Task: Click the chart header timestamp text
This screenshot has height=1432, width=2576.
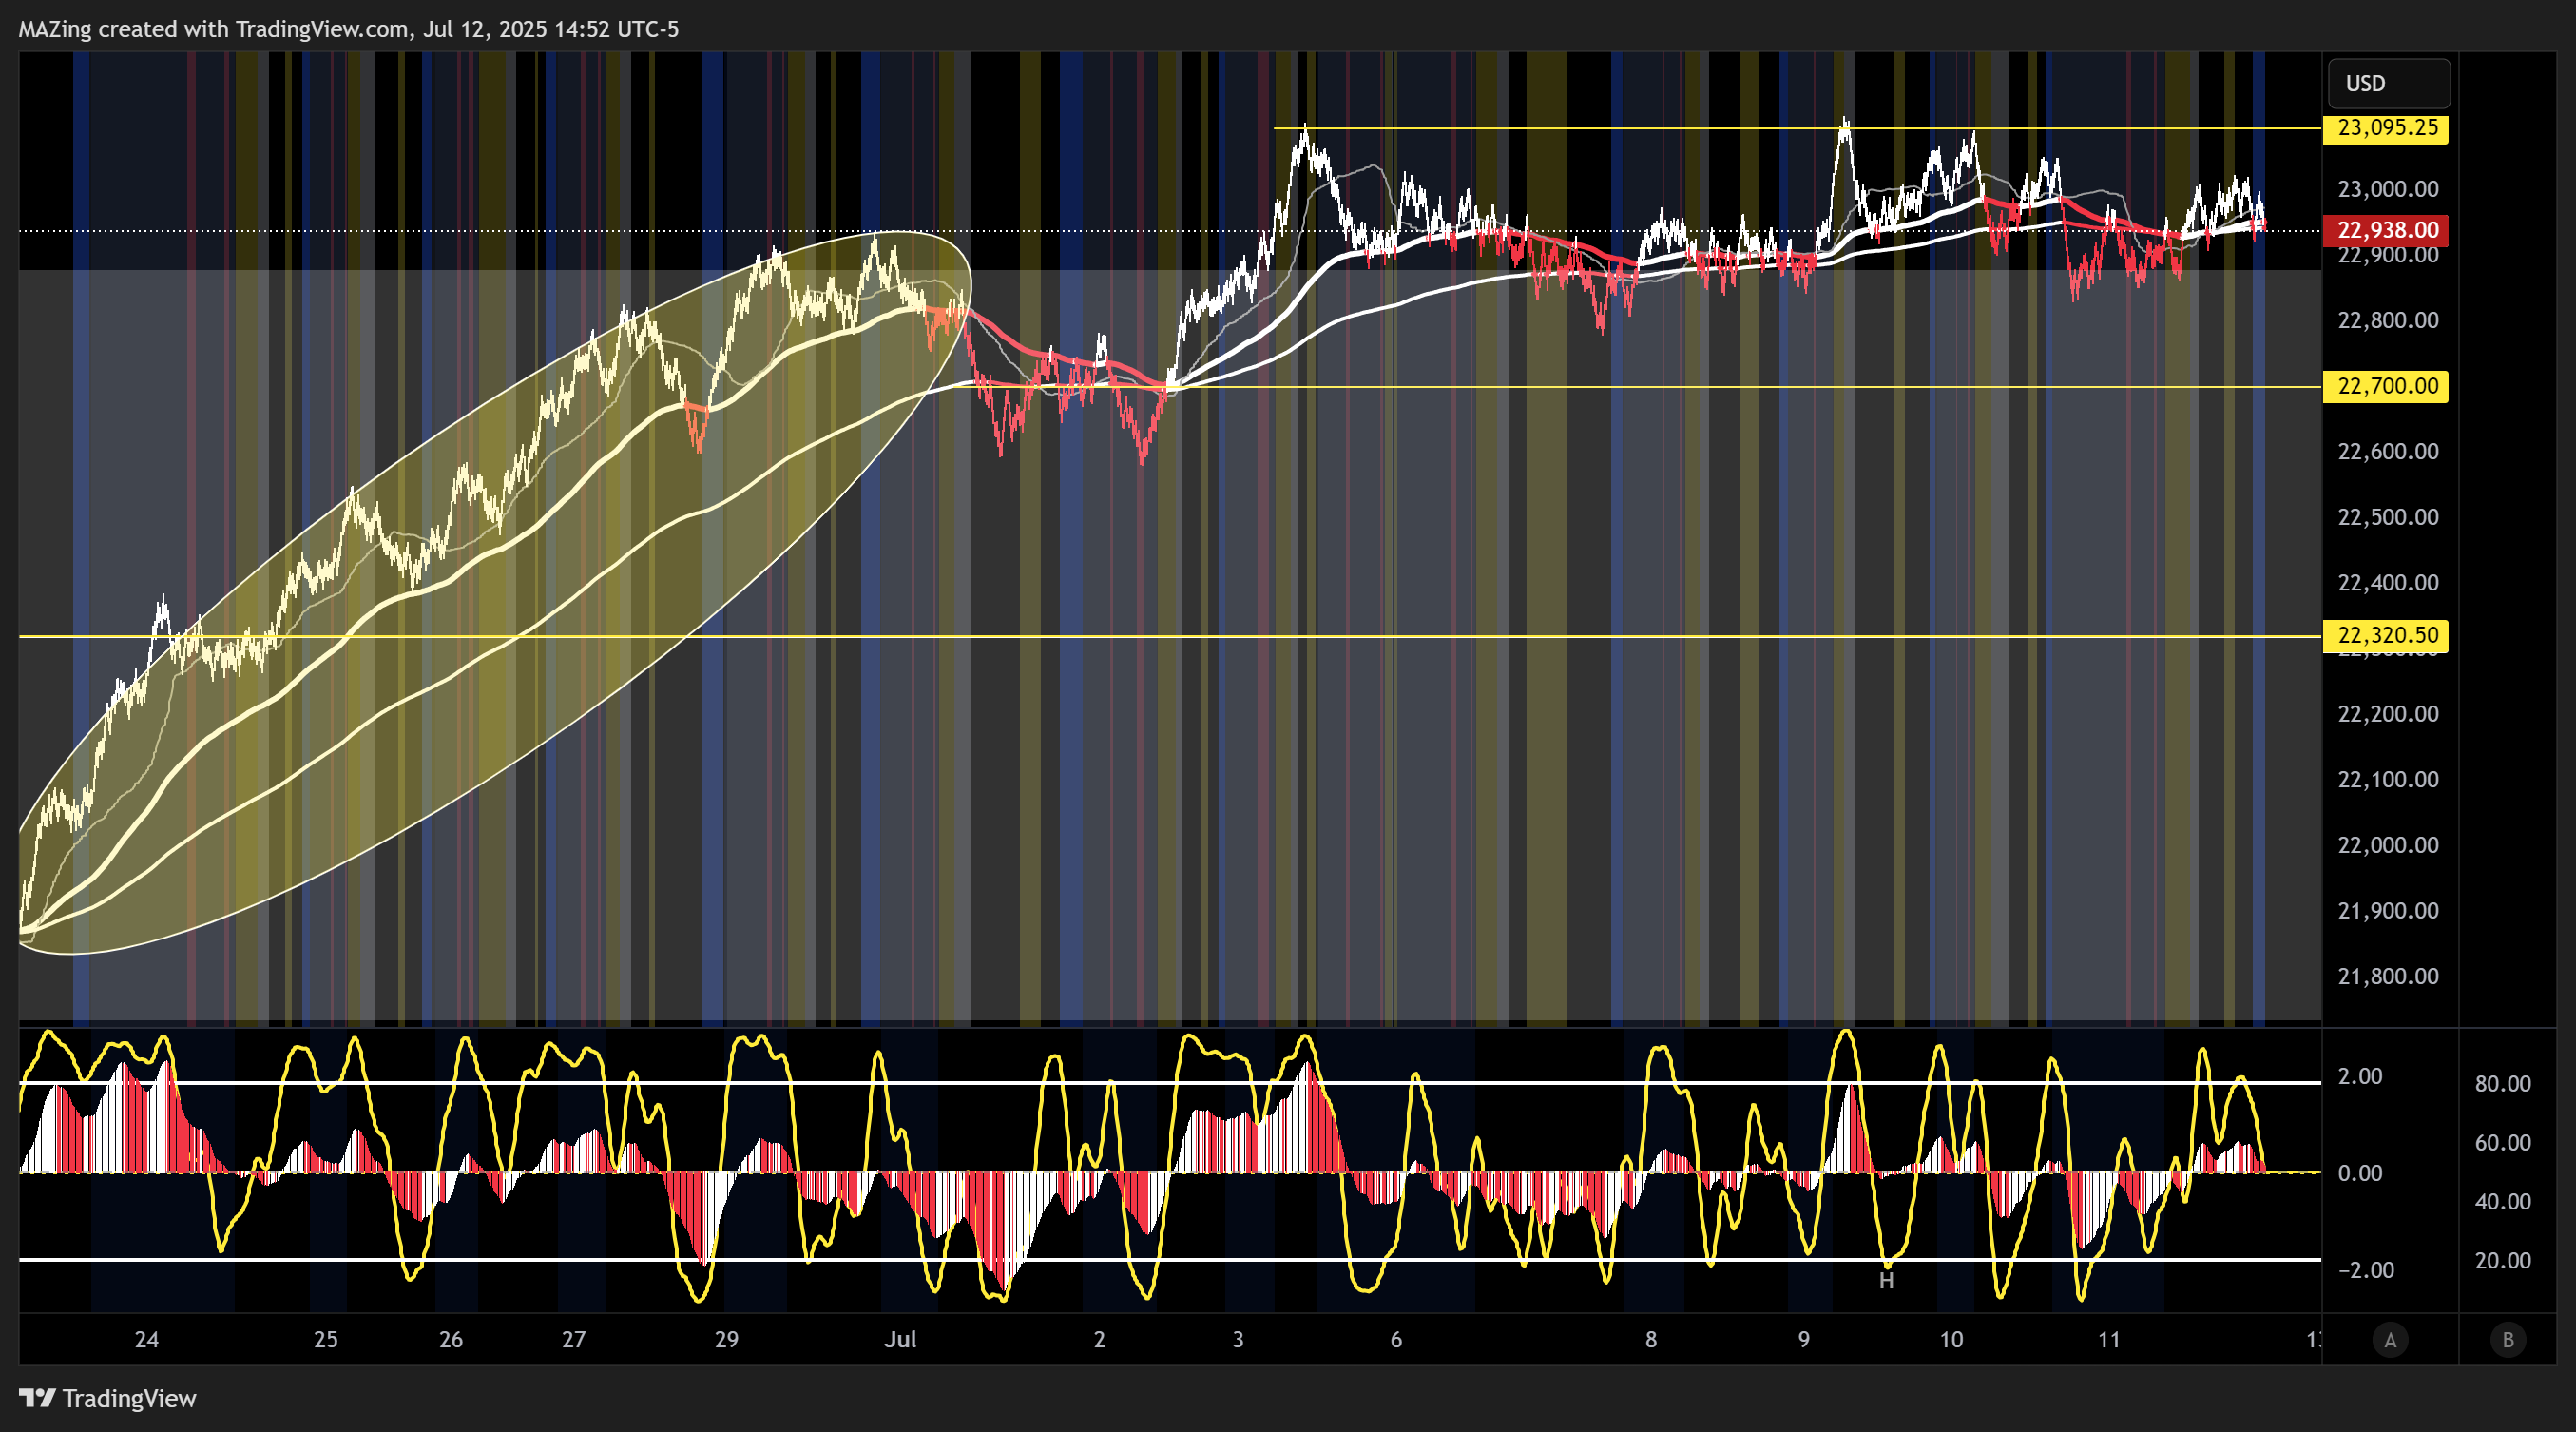Action: [x=349, y=29]
